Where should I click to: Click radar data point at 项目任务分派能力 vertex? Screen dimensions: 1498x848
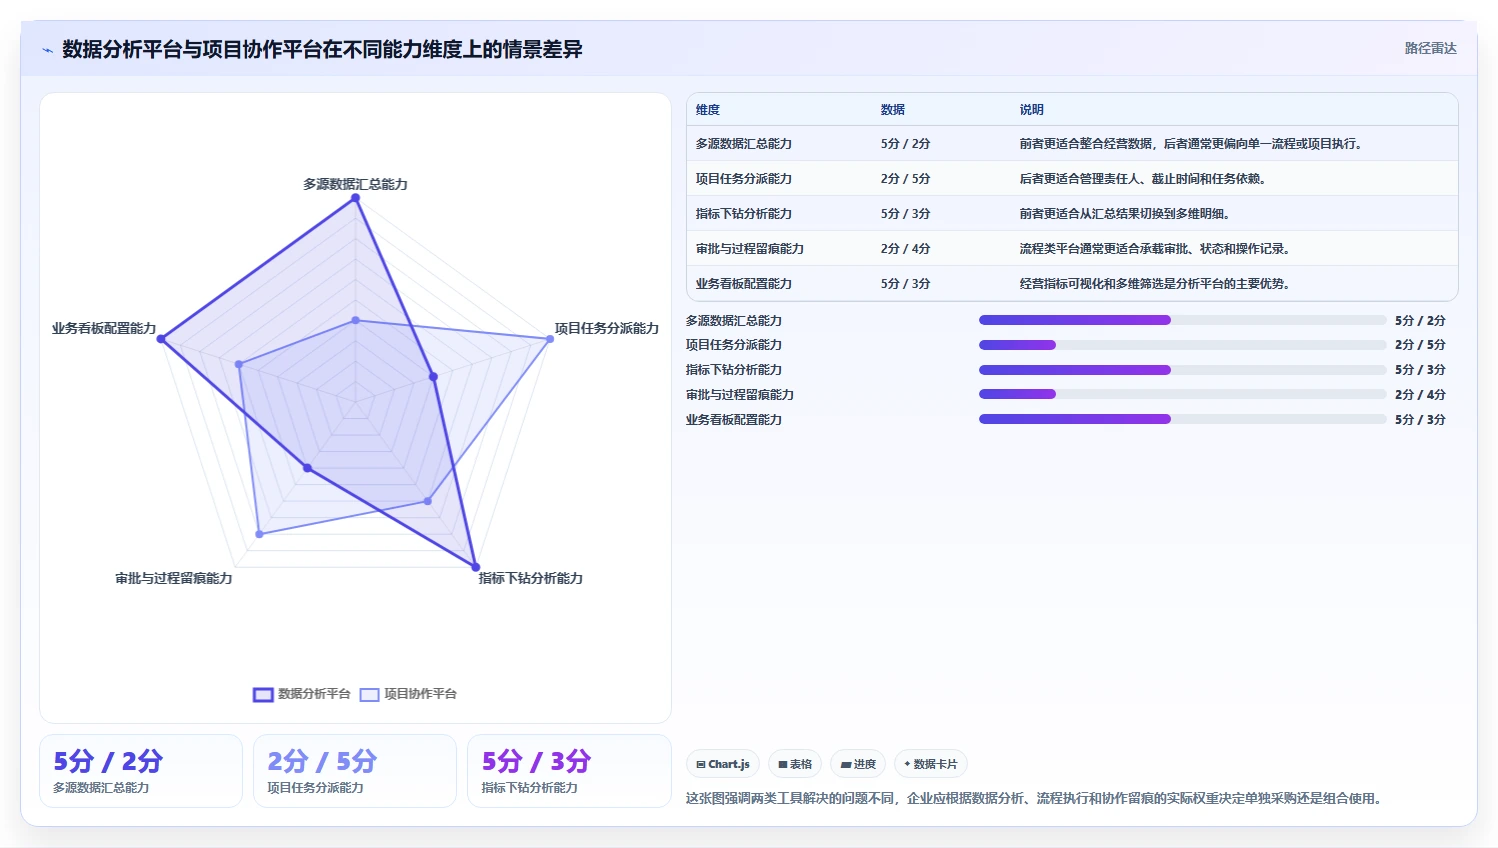coord(550,339)
